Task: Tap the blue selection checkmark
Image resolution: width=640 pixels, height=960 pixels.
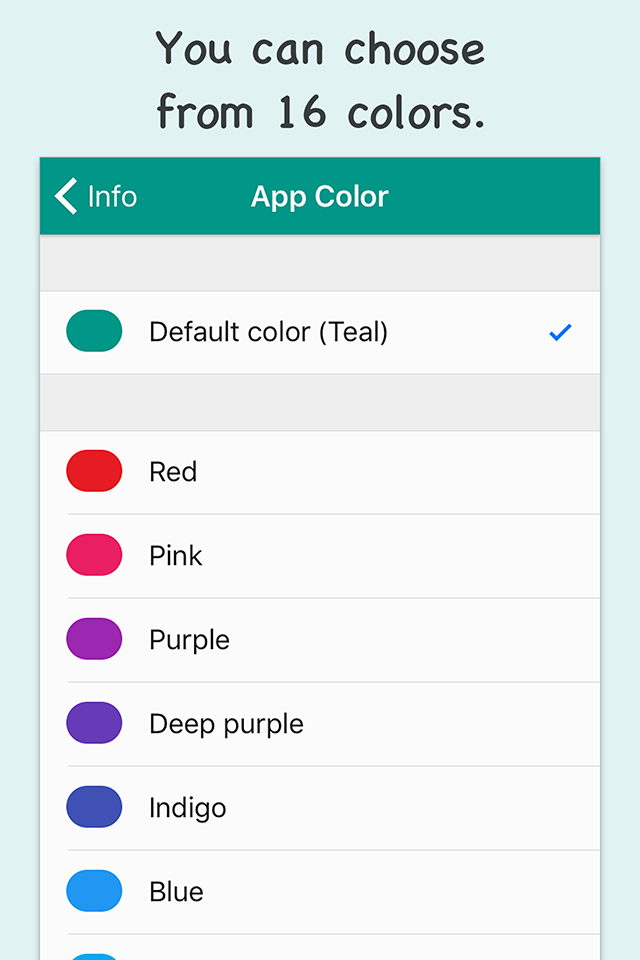Action: [560, 332]
